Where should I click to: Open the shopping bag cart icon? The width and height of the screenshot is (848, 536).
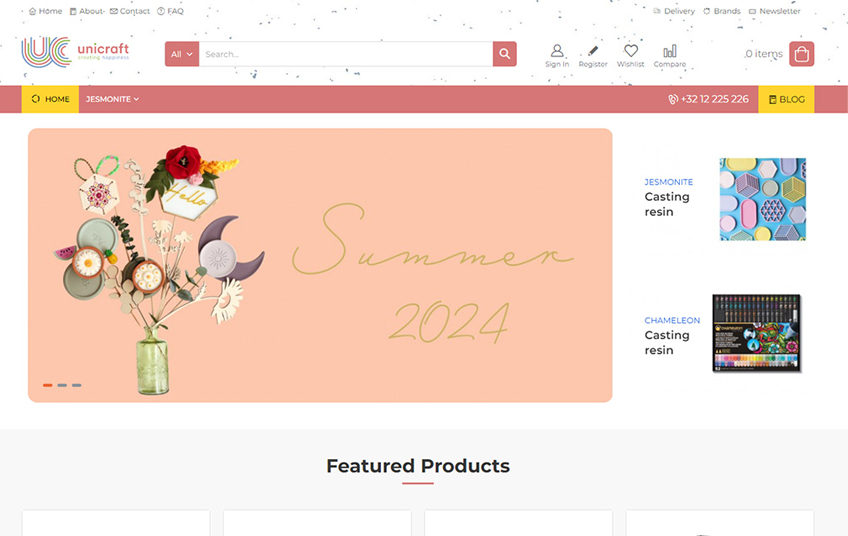pyautogui.click(x=801, y=54)
